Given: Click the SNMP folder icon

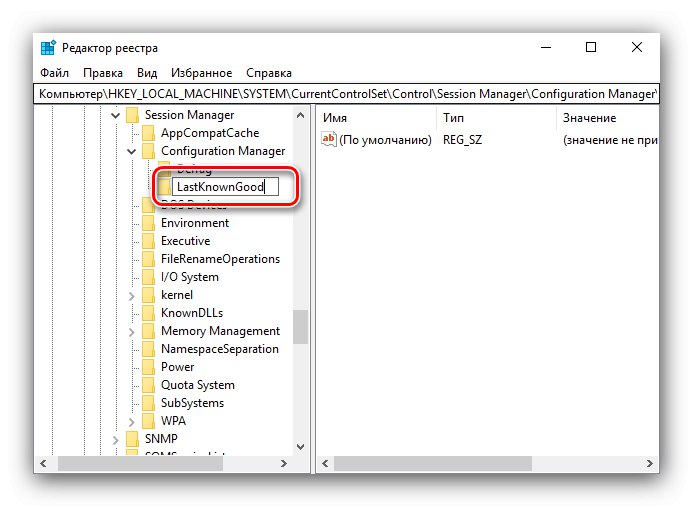Looking at the screenshot, I should 133,440.
